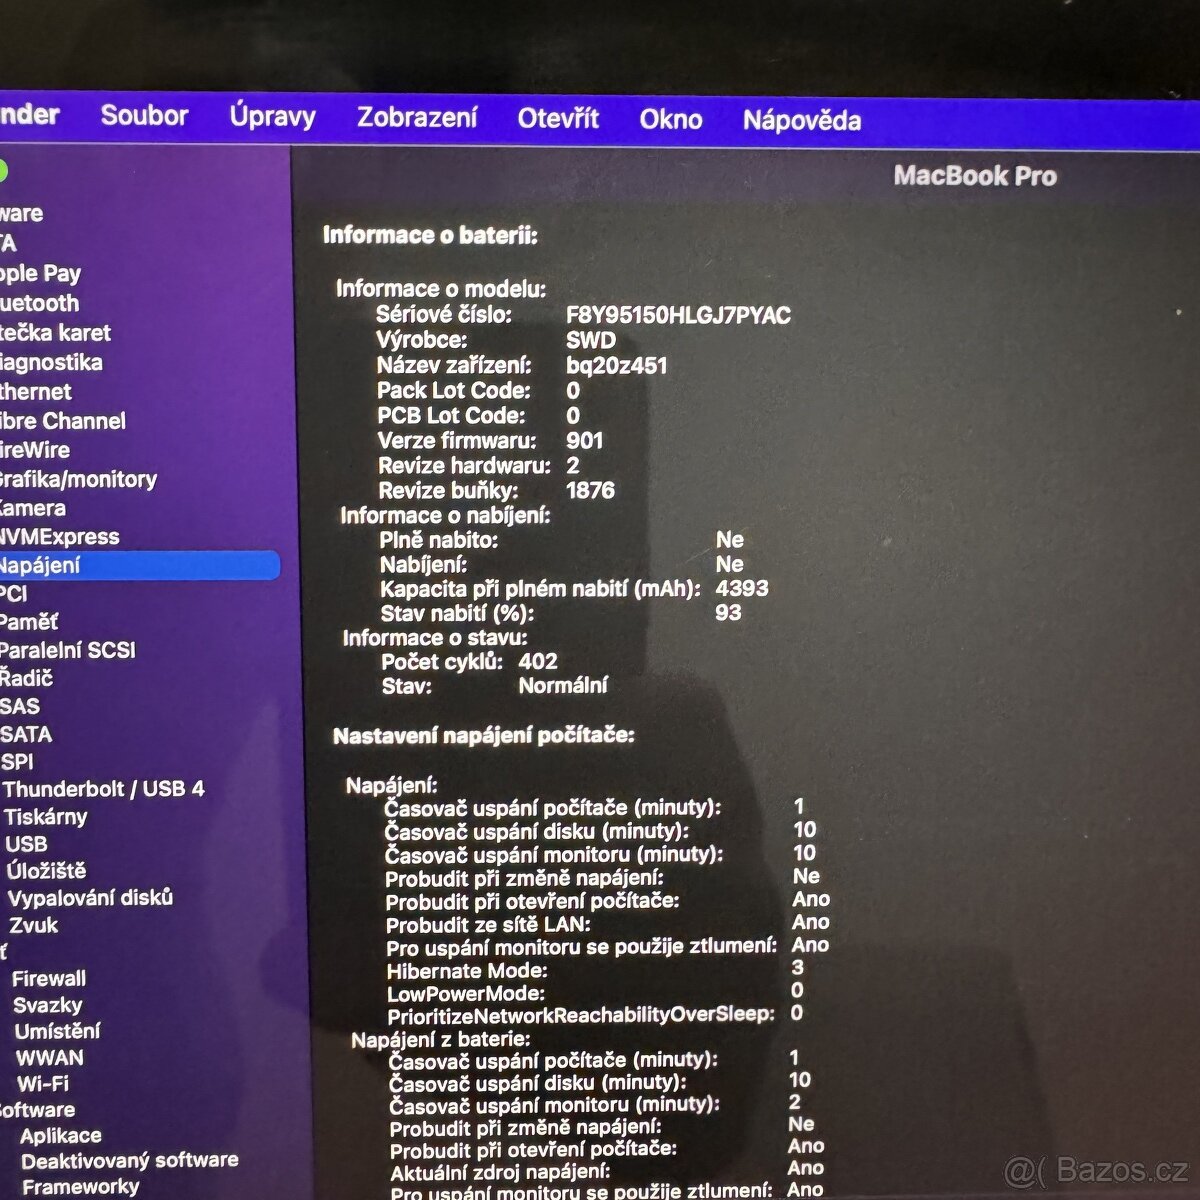Select Paměť in the sidebar
Viewport: 1200px width, 1200px height.
tap(29, 621)
